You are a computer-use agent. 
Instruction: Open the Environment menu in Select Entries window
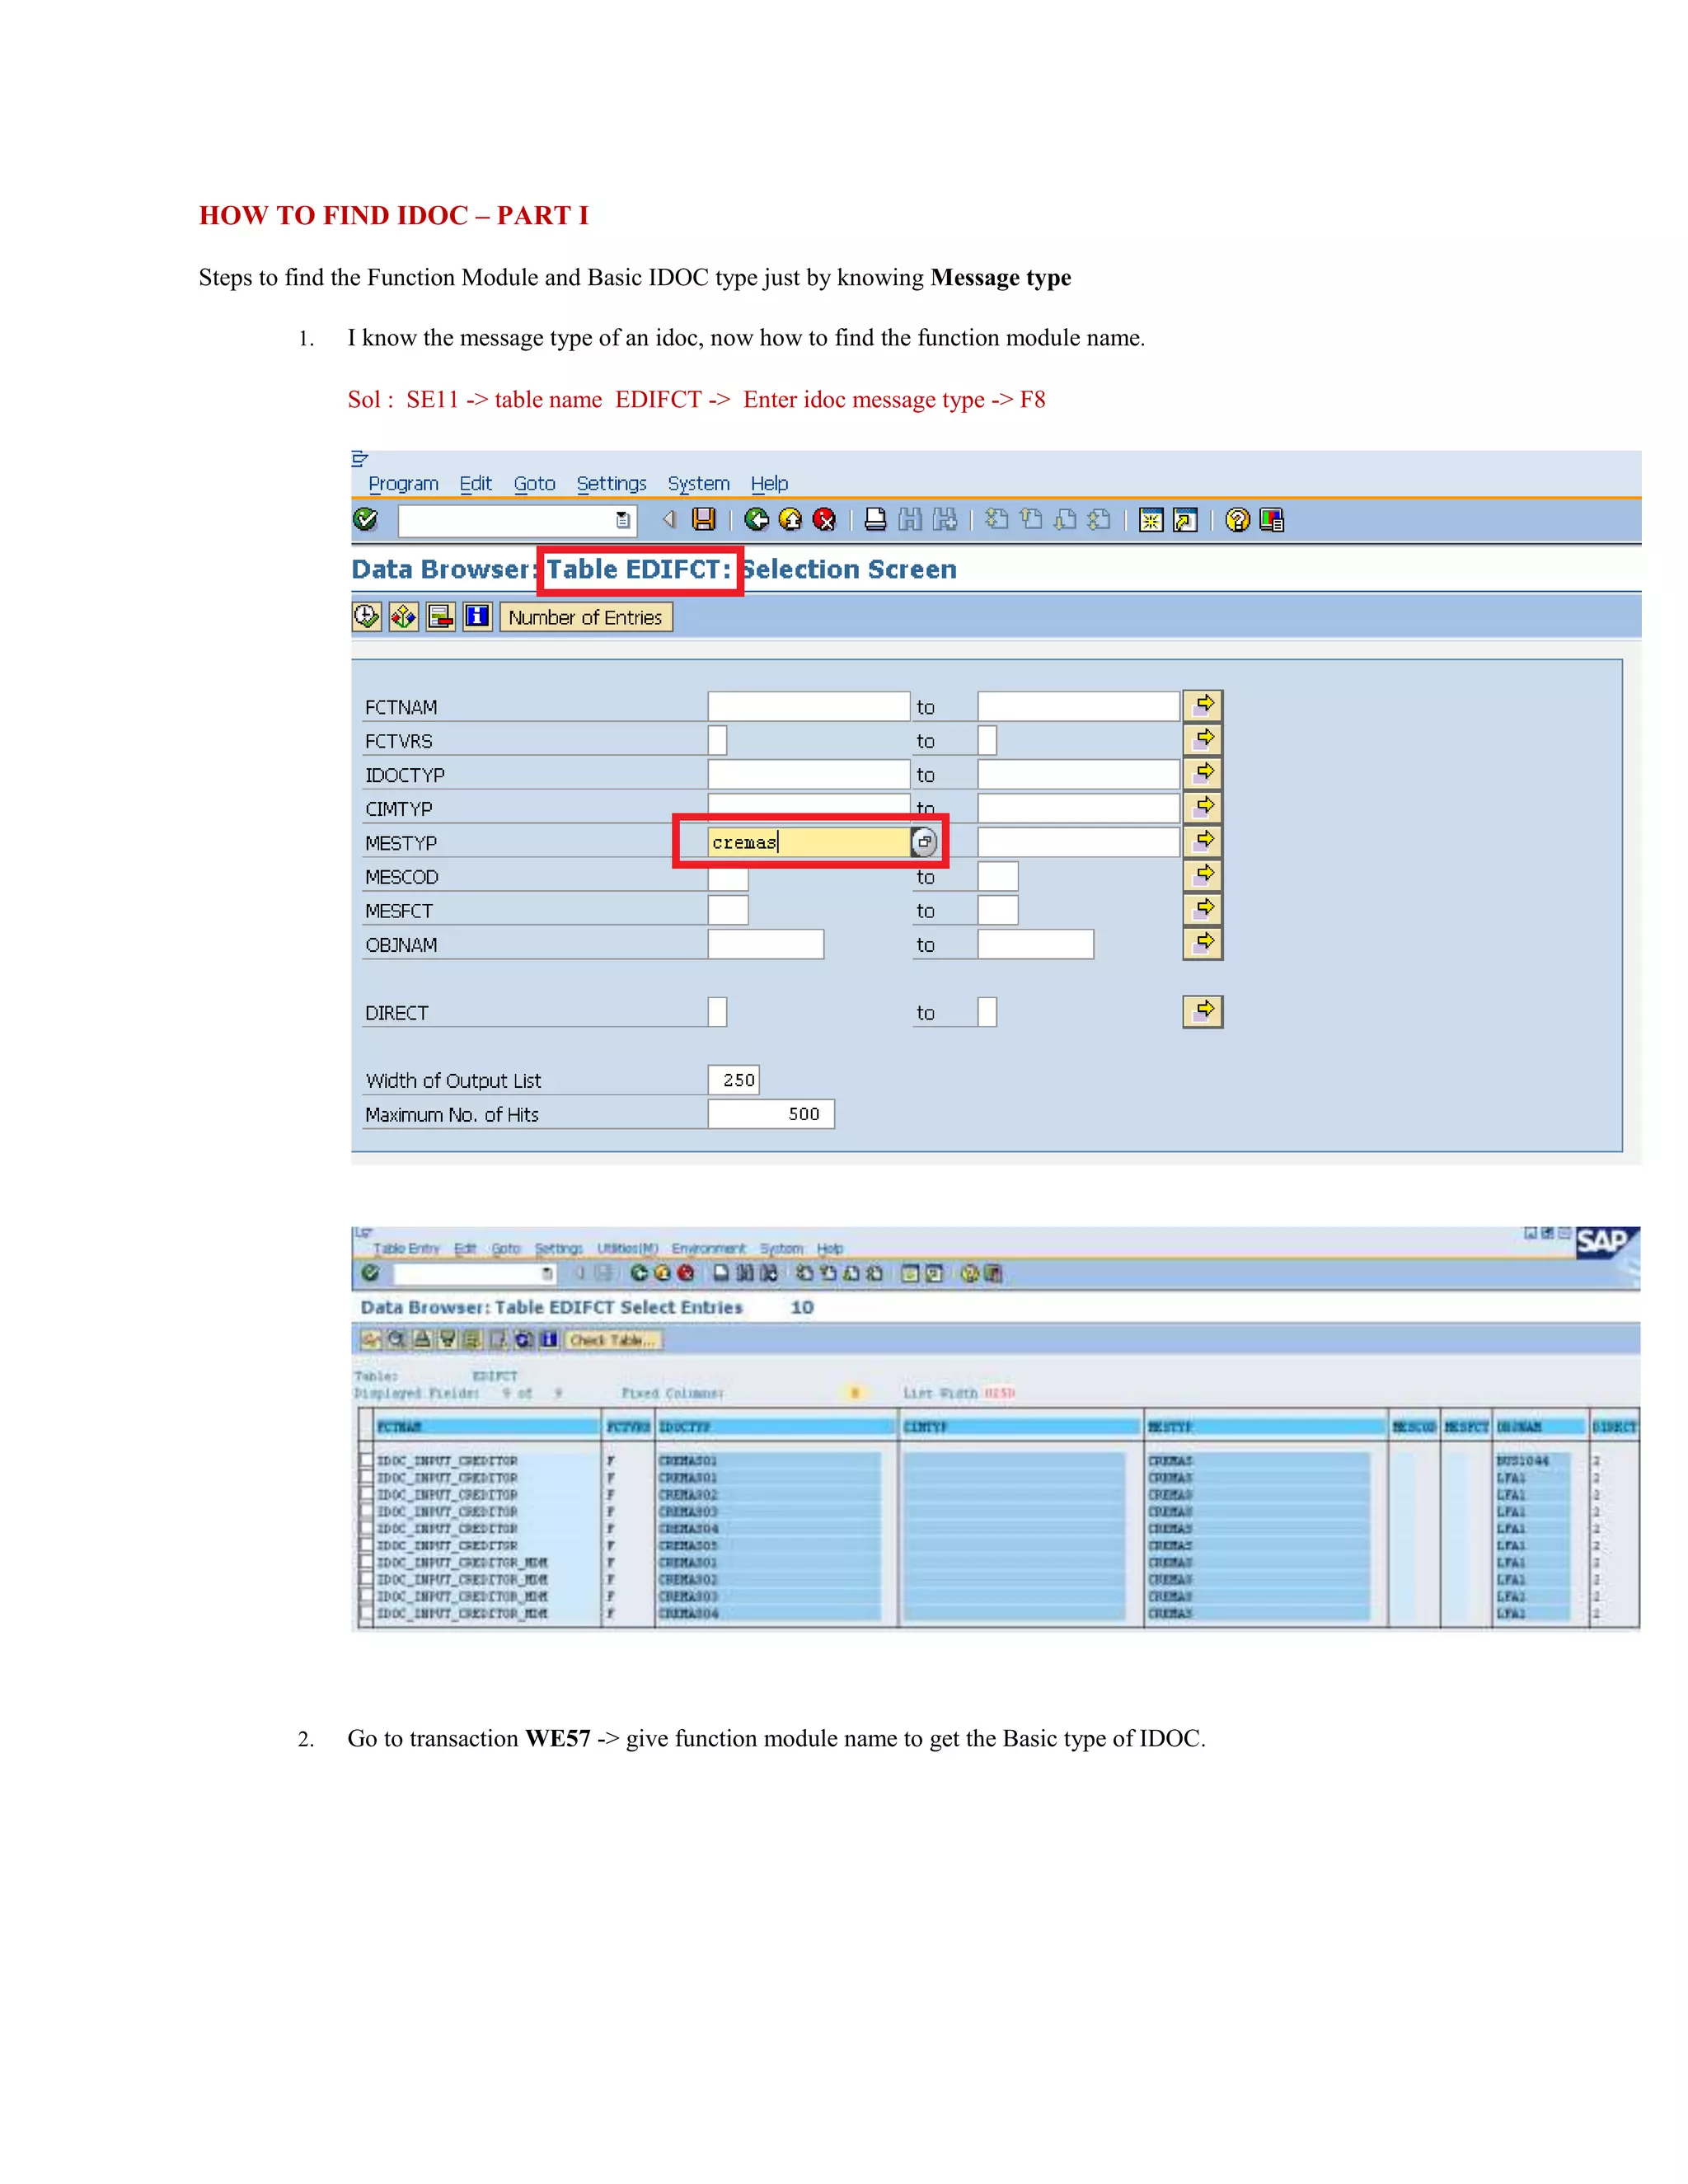coord(708,1248)
